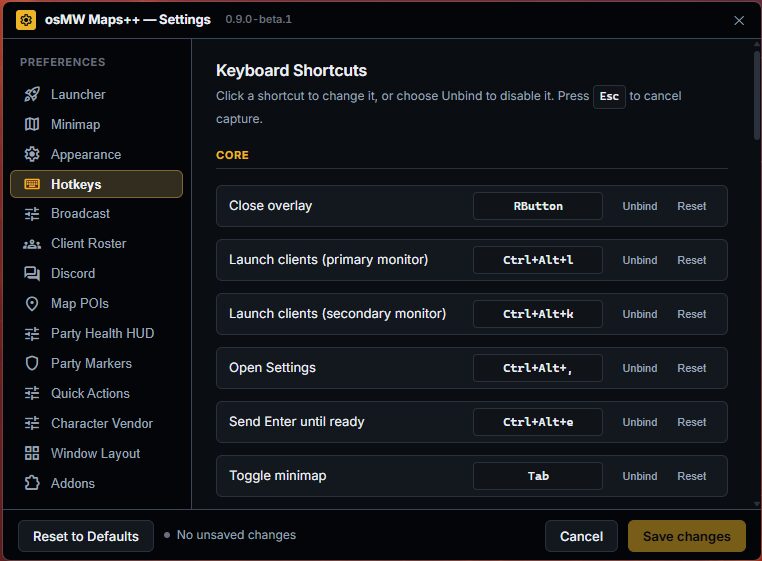Select Window Layout in sidebar
The image size is (762, 561).
(x=96, y=454)
